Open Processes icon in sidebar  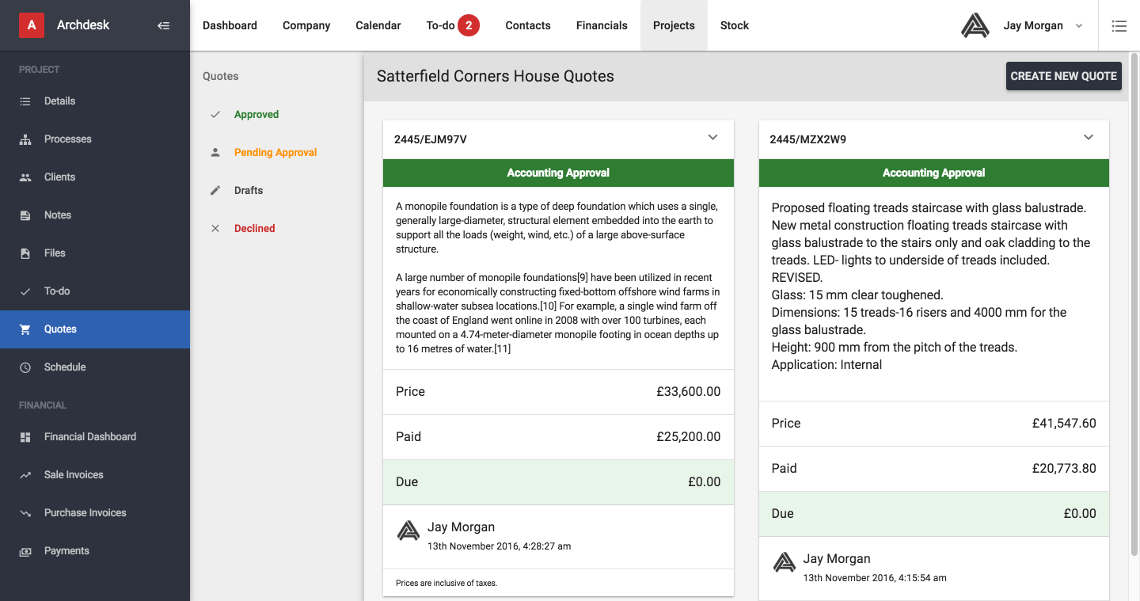click(x=25, y=139)
